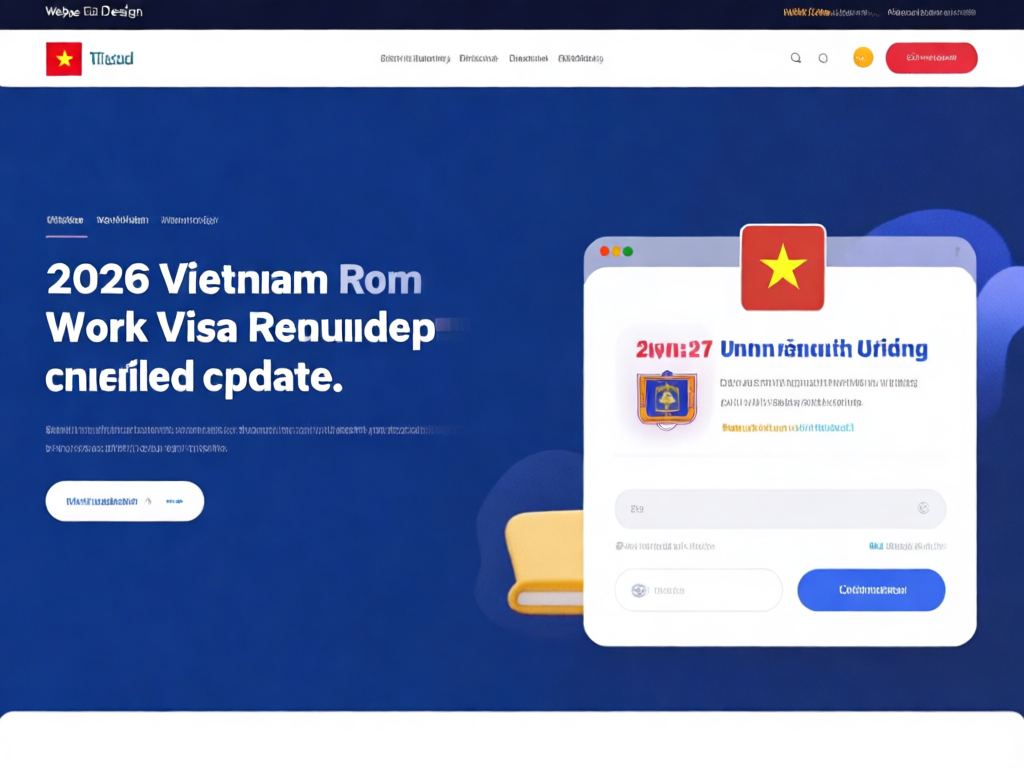Click the orange and blue card link
This screenshot has height=768, width=1024.
click(x=788, y=428)
